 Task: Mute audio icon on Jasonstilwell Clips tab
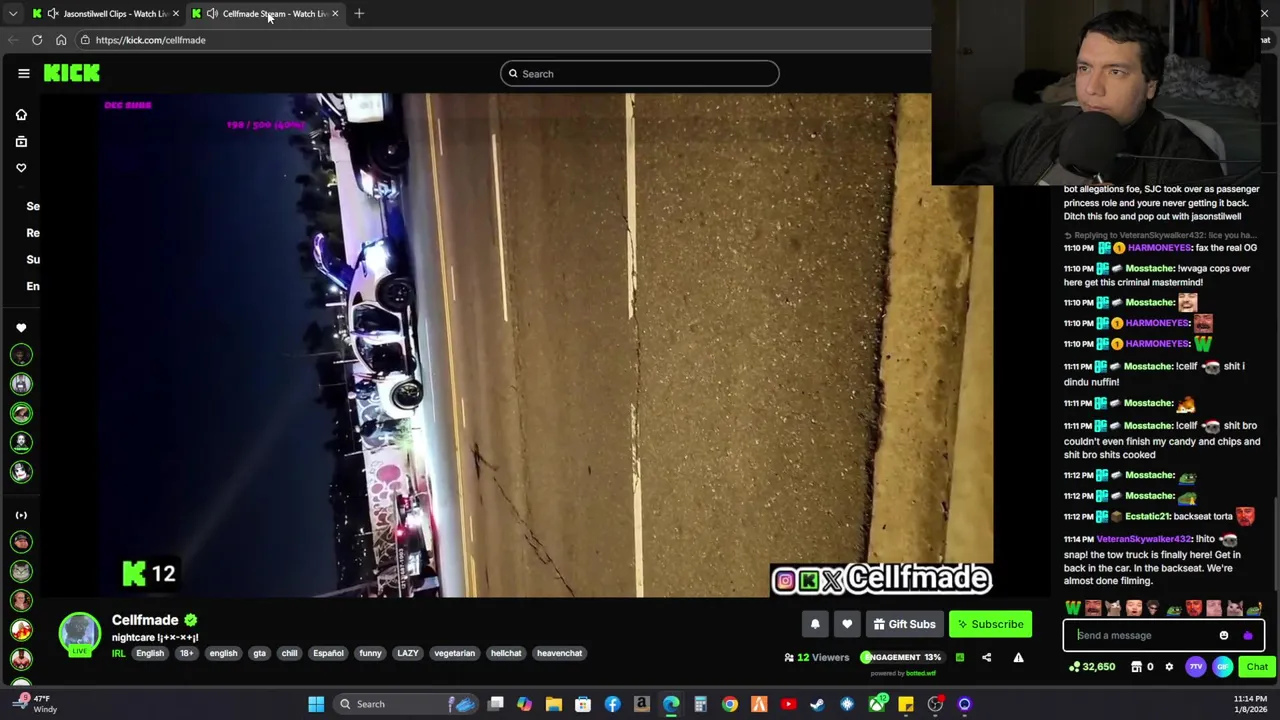pyautogui.click(x=52, y=13)
